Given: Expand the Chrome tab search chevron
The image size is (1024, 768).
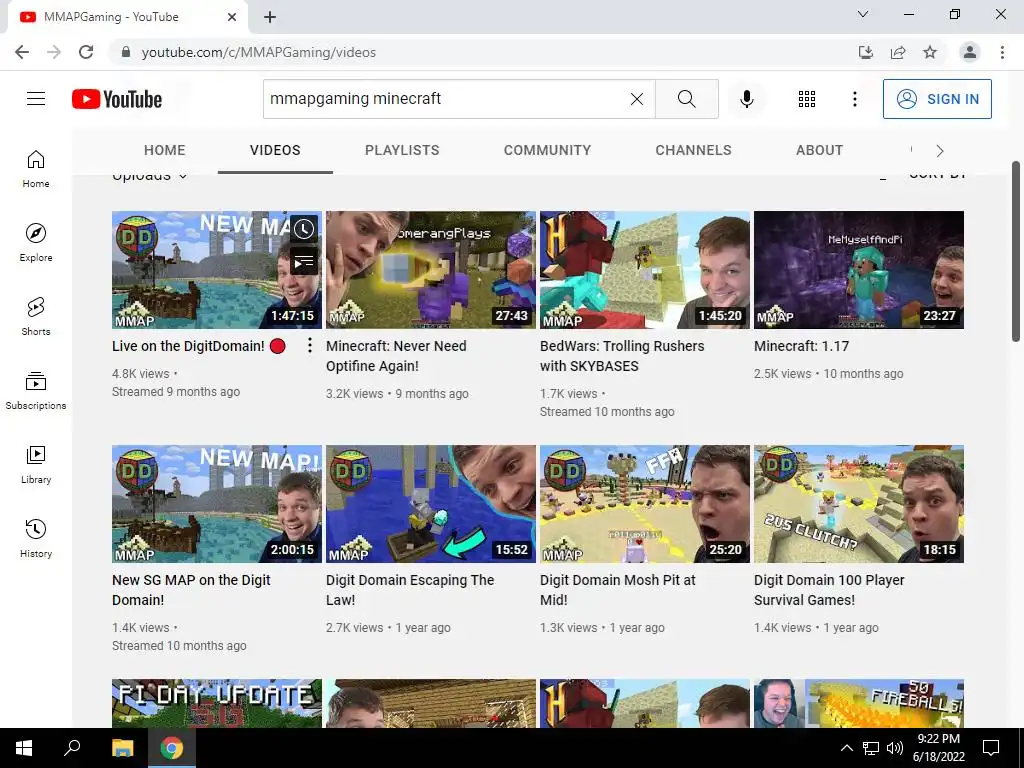Looking at the screenshot, I should pos(863,14).
